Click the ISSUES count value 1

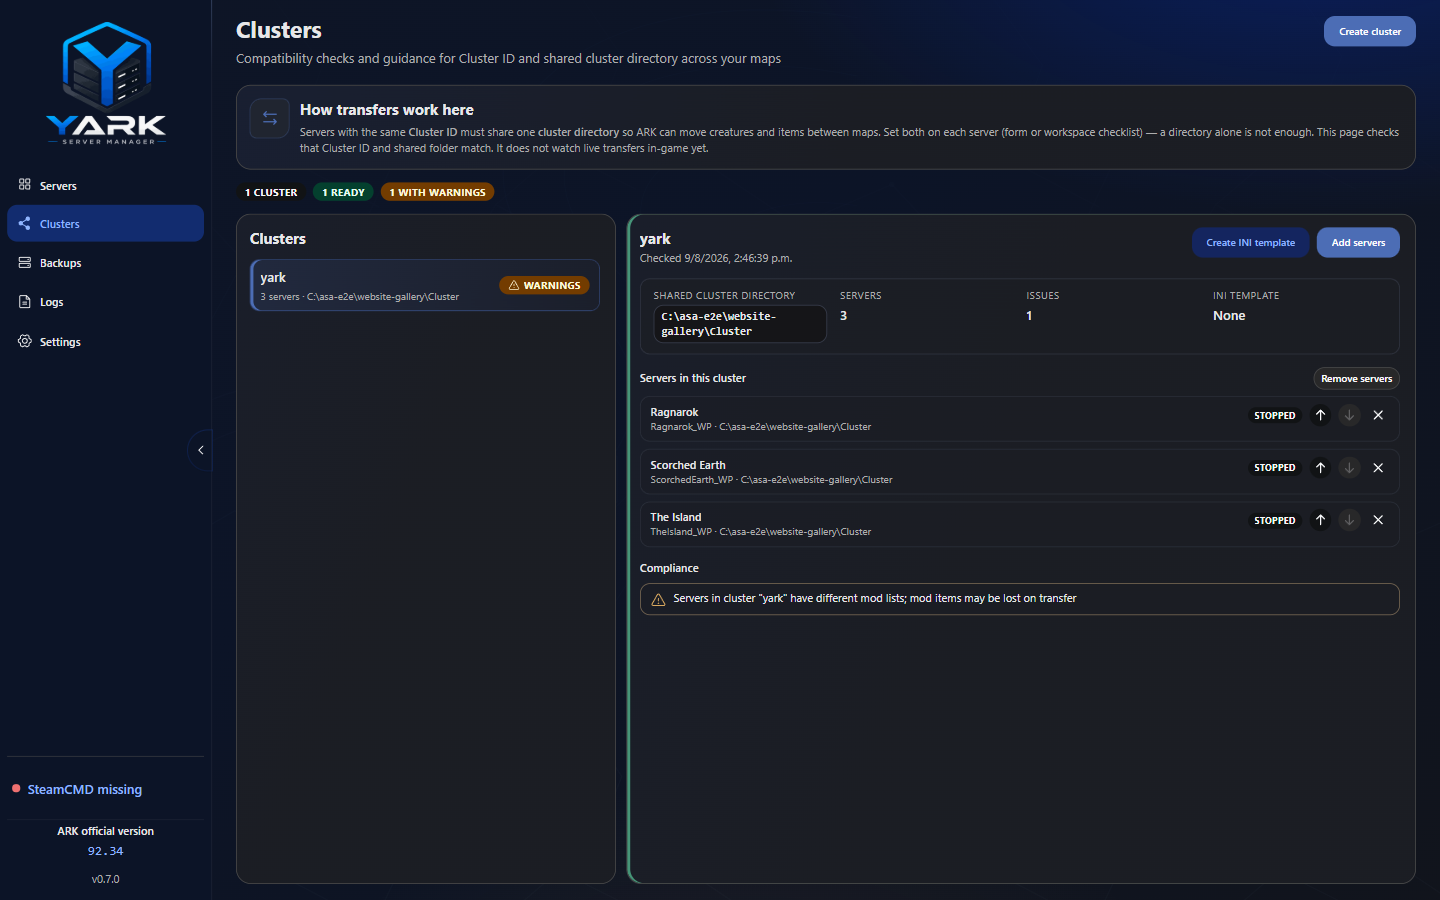tap(1029, 315)
